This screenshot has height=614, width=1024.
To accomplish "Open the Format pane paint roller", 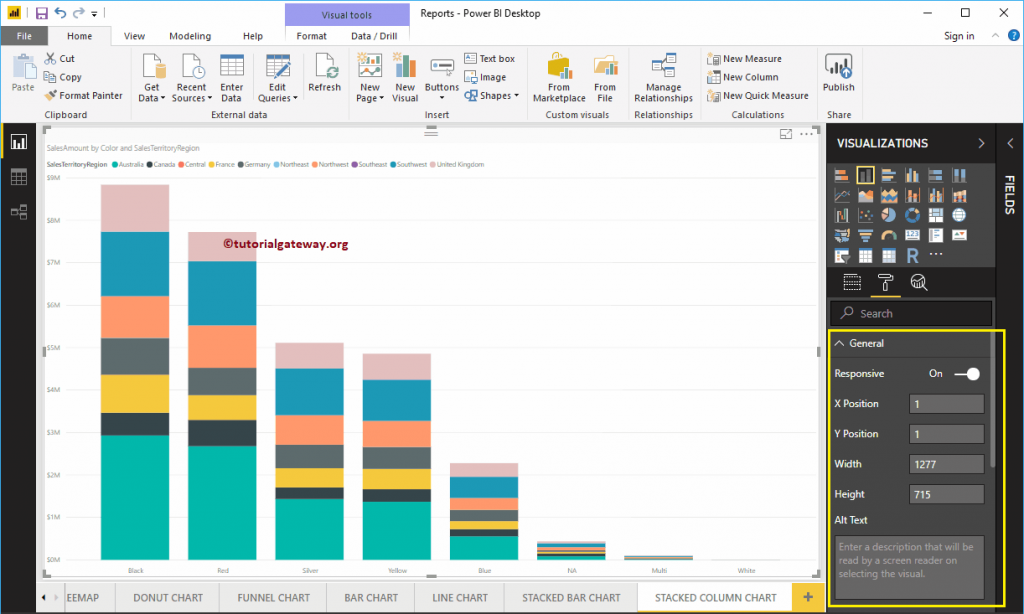I will (886, 281).
